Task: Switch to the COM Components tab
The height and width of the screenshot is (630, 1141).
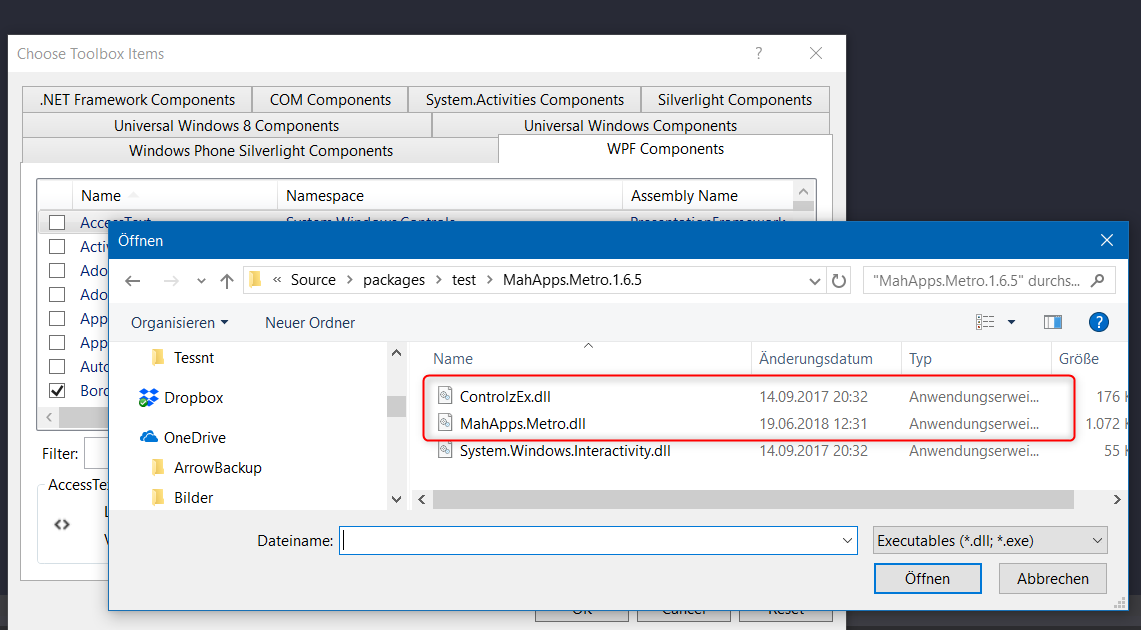Action: click(329, 99)
